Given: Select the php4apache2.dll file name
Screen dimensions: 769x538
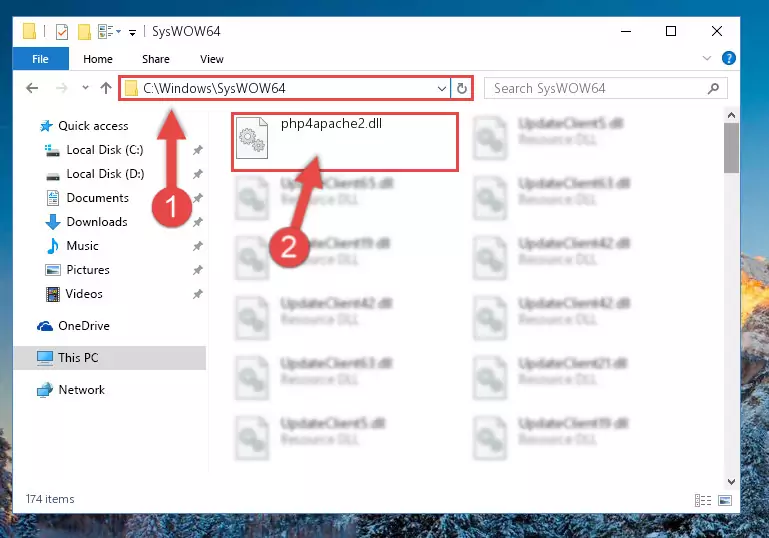Looking at the screenshot, I should tap(332, 124).
